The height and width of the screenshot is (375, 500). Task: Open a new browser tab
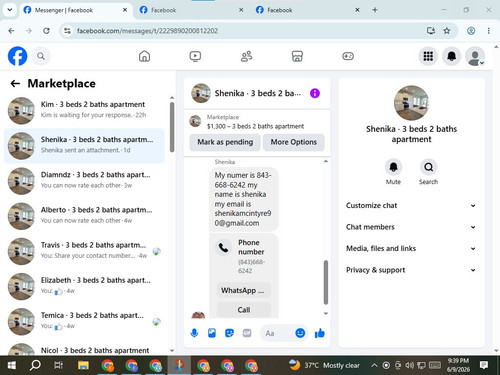point(375,10)
